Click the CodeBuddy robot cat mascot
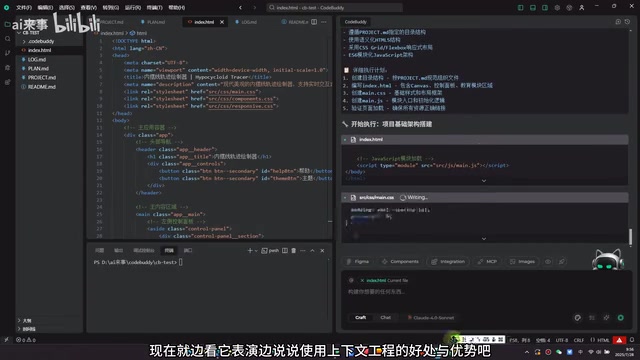Image resolution: width=640 pixels, height=360 pixels. coord(608,260)
